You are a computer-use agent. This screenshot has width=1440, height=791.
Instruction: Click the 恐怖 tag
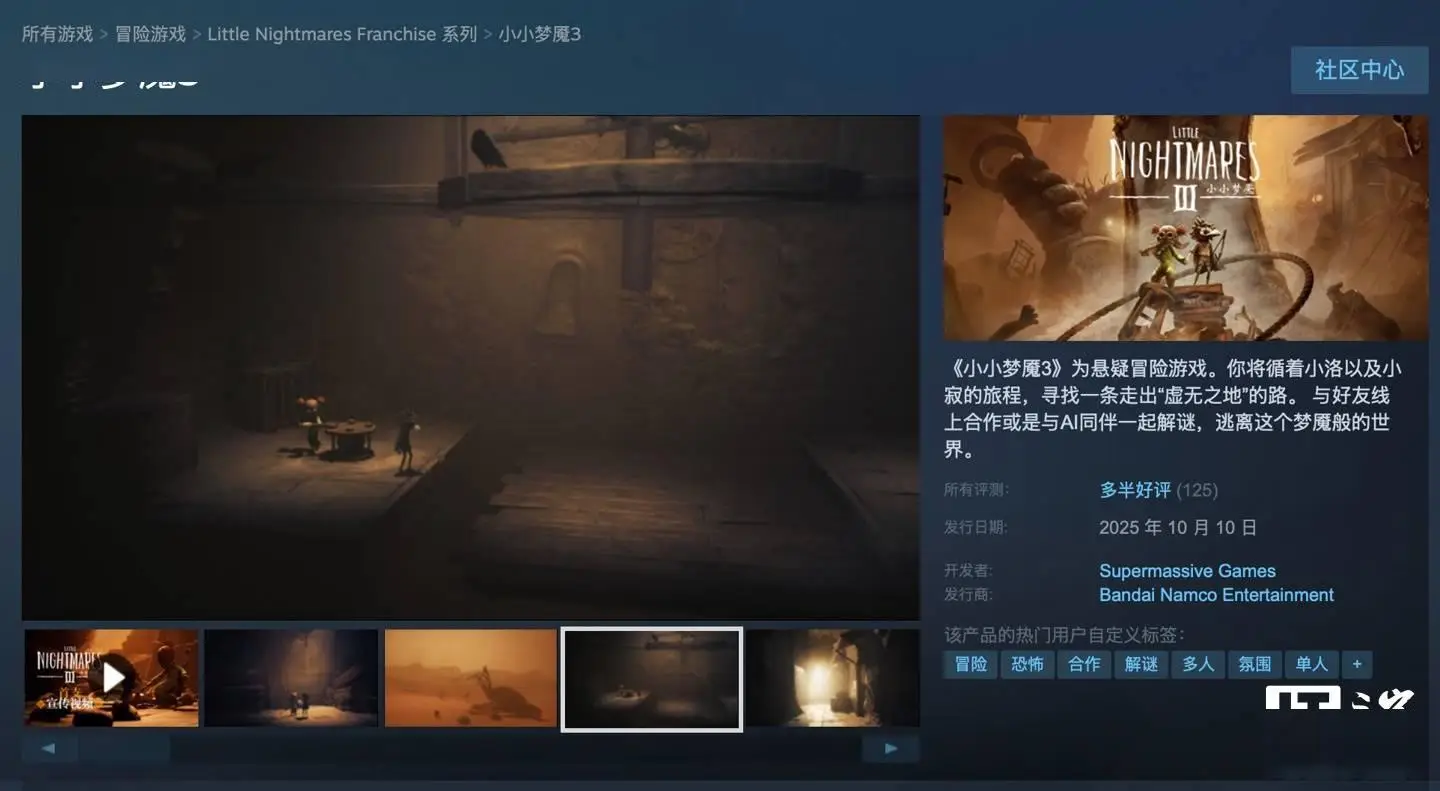pyautogui.click(x=1027, y=664)
